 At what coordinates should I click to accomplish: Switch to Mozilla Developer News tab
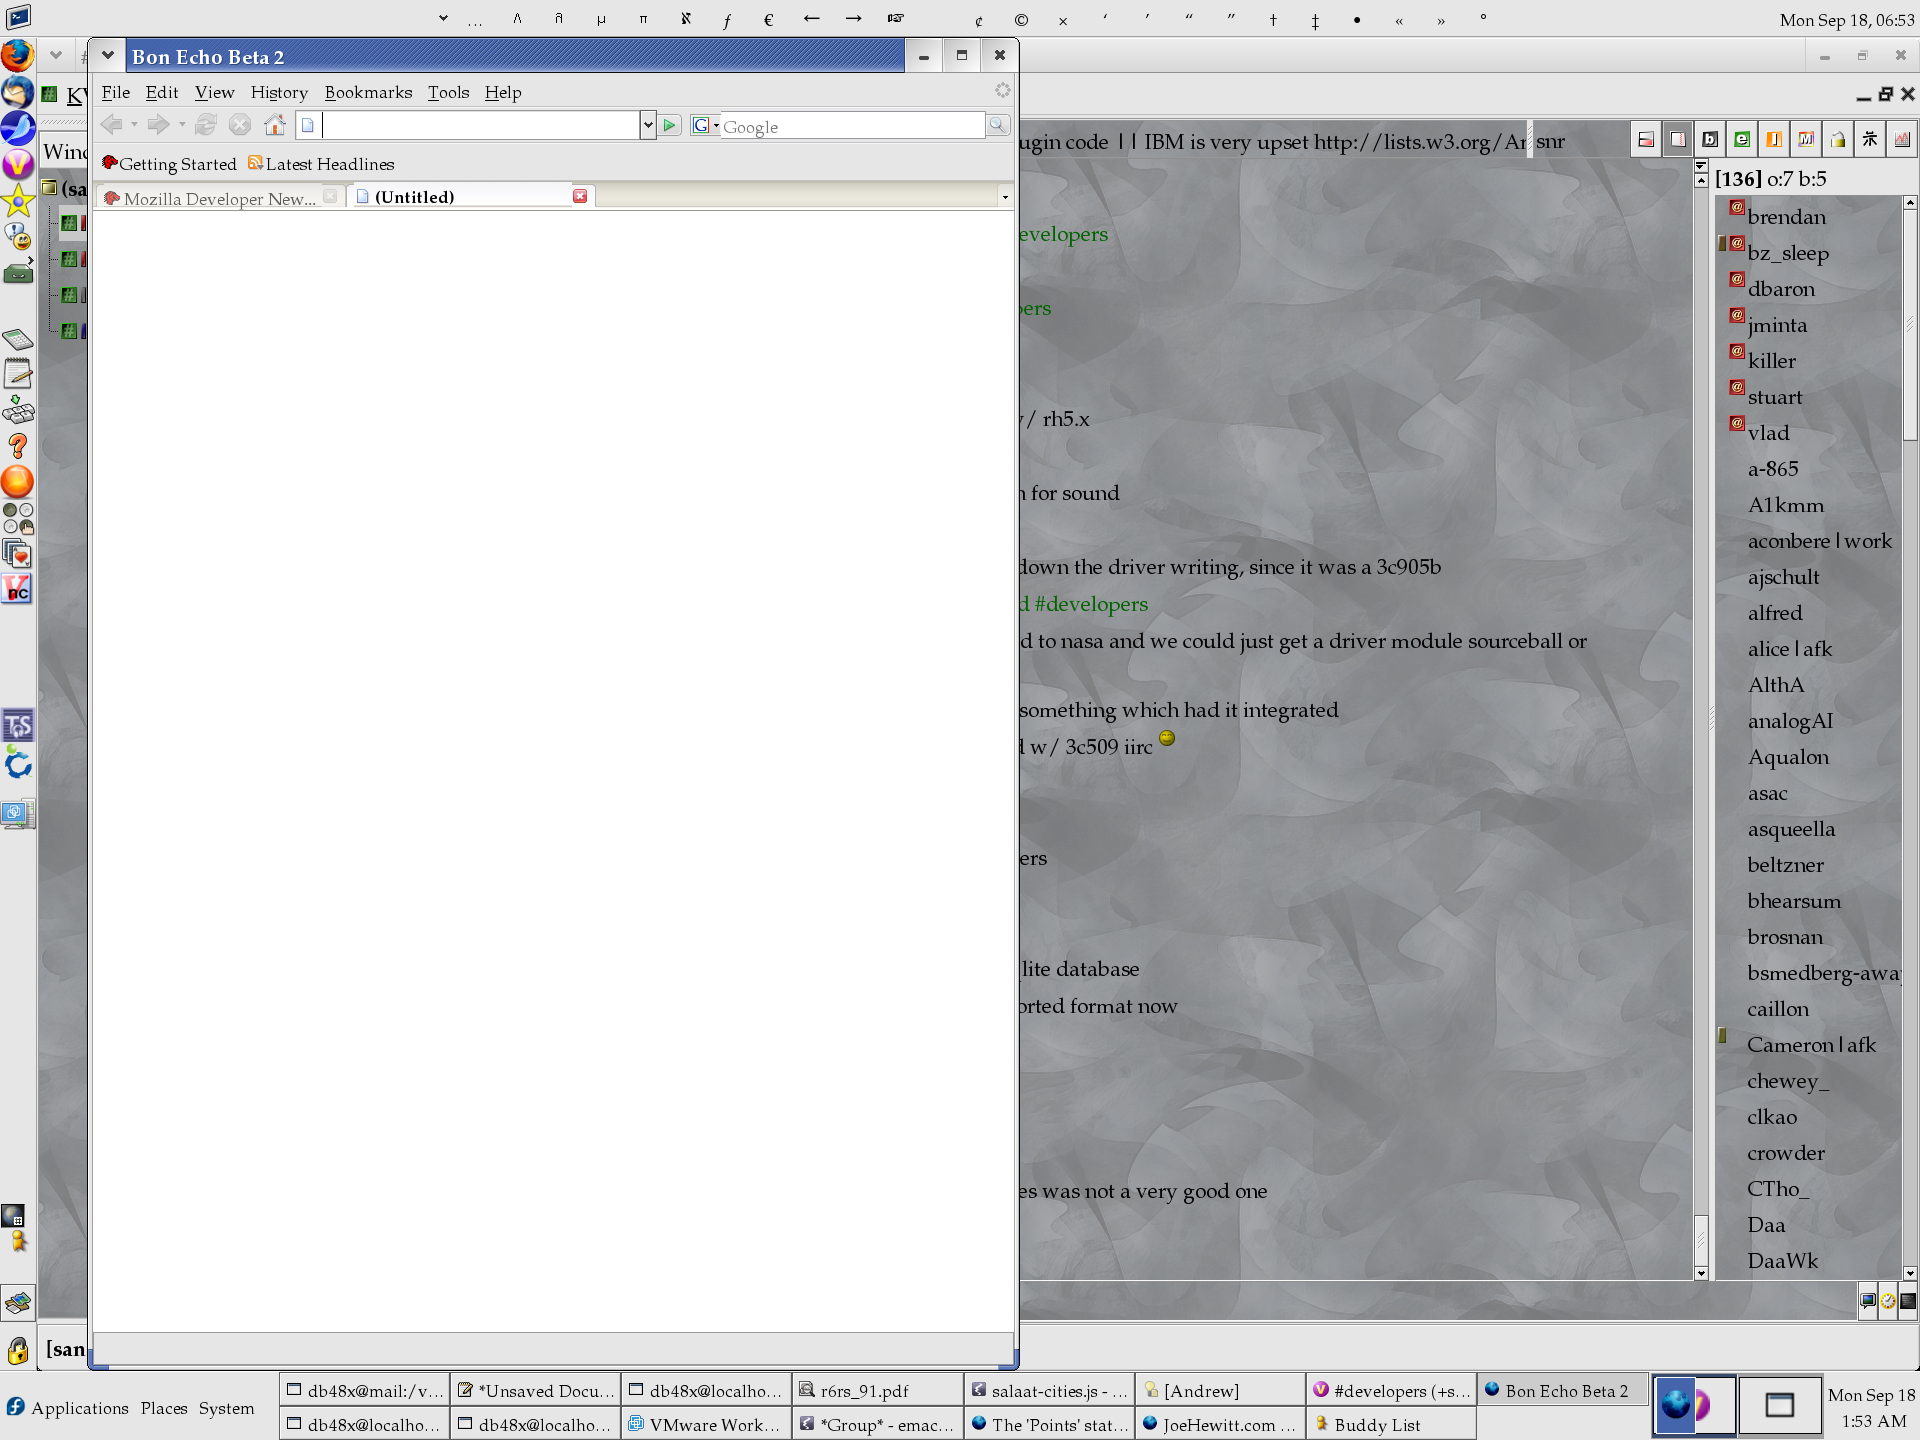coord(220,197)
